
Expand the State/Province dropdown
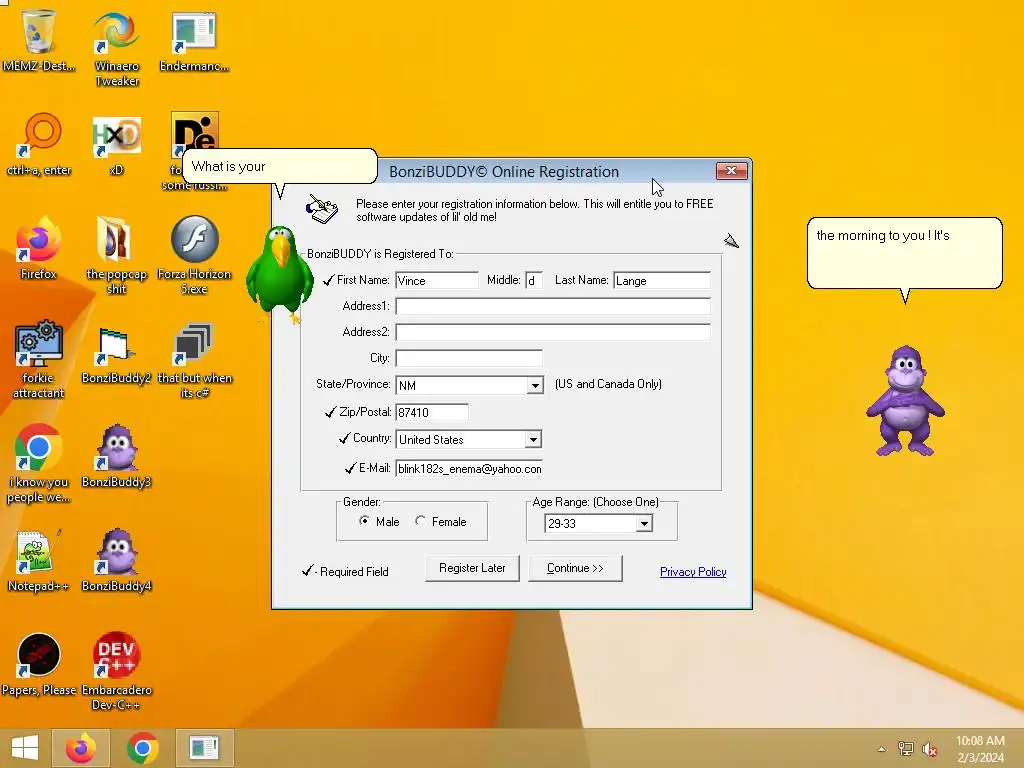(x=535, y=385)
